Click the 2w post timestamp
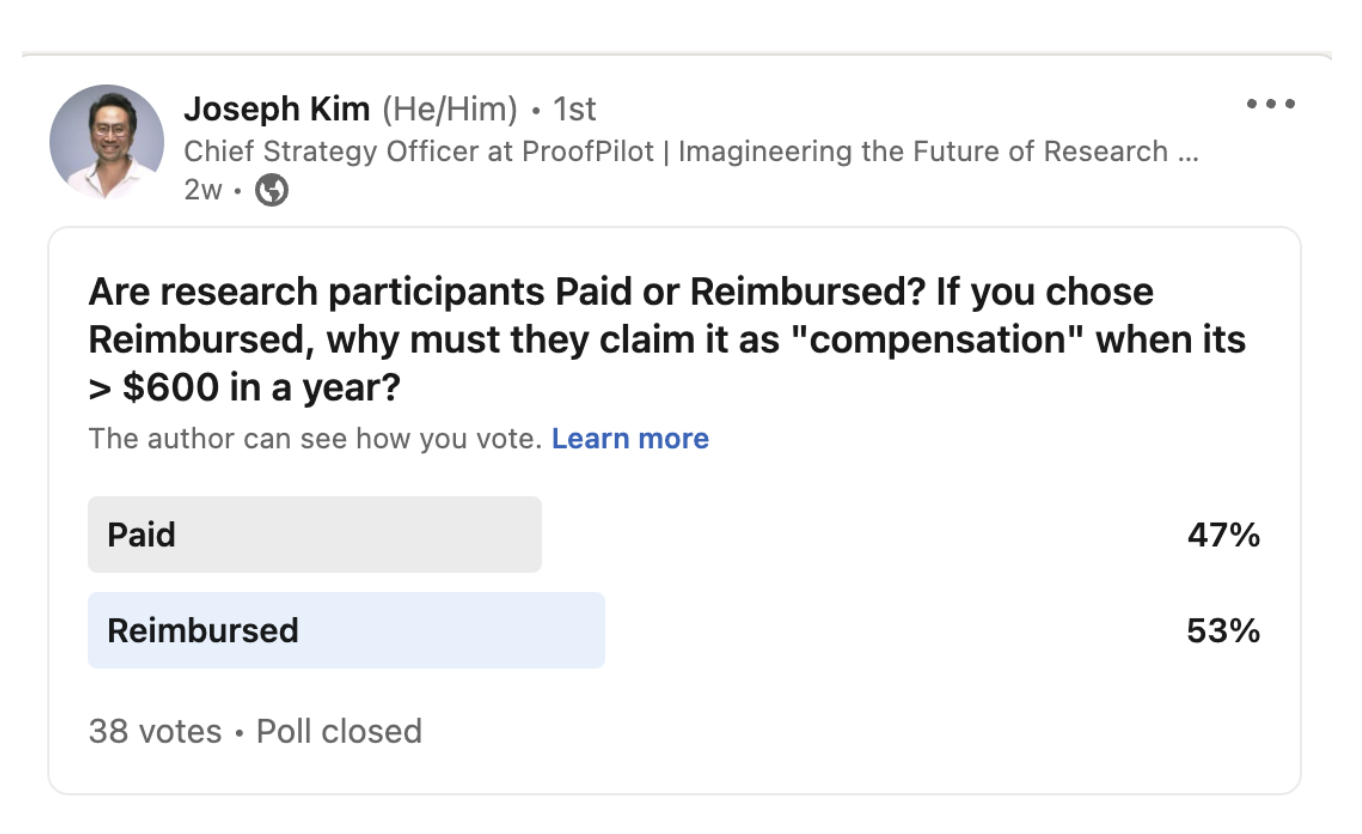1362x834 pixels. tap(203, 190)
